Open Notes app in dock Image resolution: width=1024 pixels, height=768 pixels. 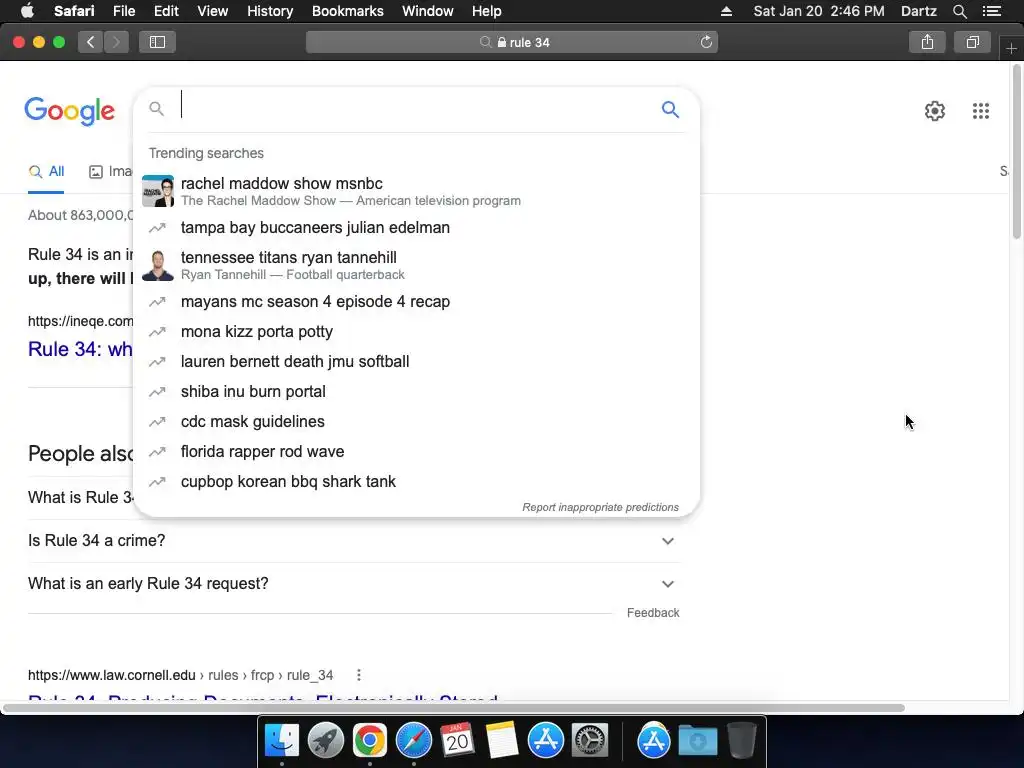click(x=502, y=741)
